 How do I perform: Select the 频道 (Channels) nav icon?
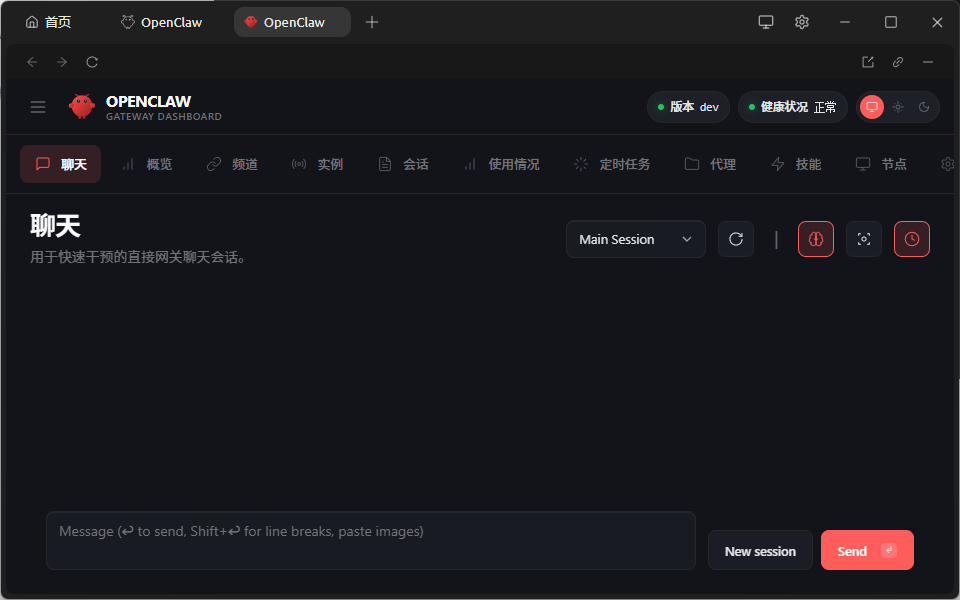(232, 164)
